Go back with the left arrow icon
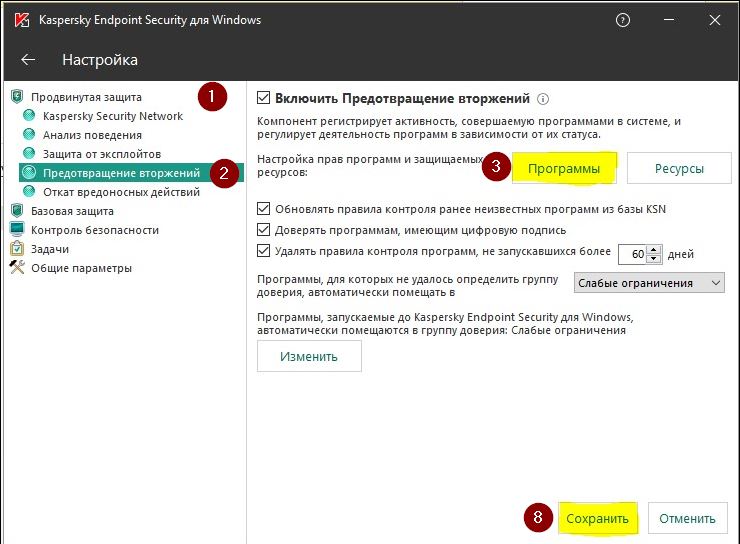This screenshot has width=740, height=544. pyautogui.click(x=28, y=59)
